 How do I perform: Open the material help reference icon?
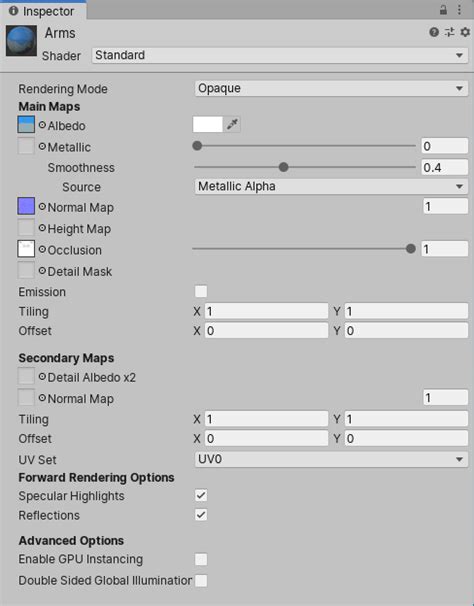(434, 32)
